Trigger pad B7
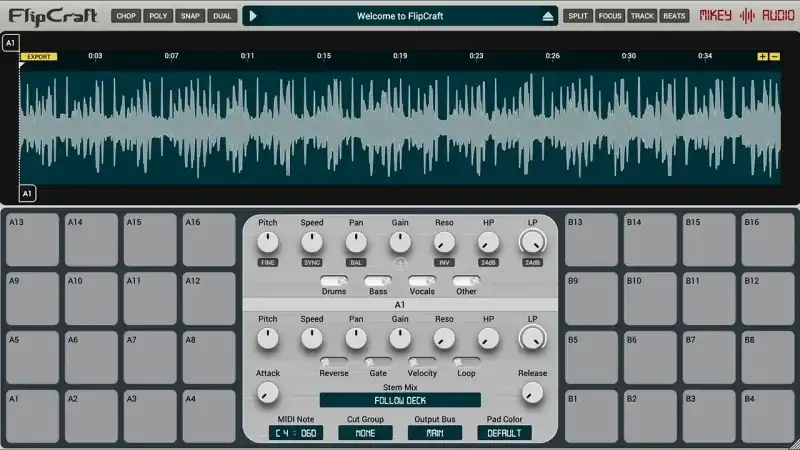 point(709,357)
